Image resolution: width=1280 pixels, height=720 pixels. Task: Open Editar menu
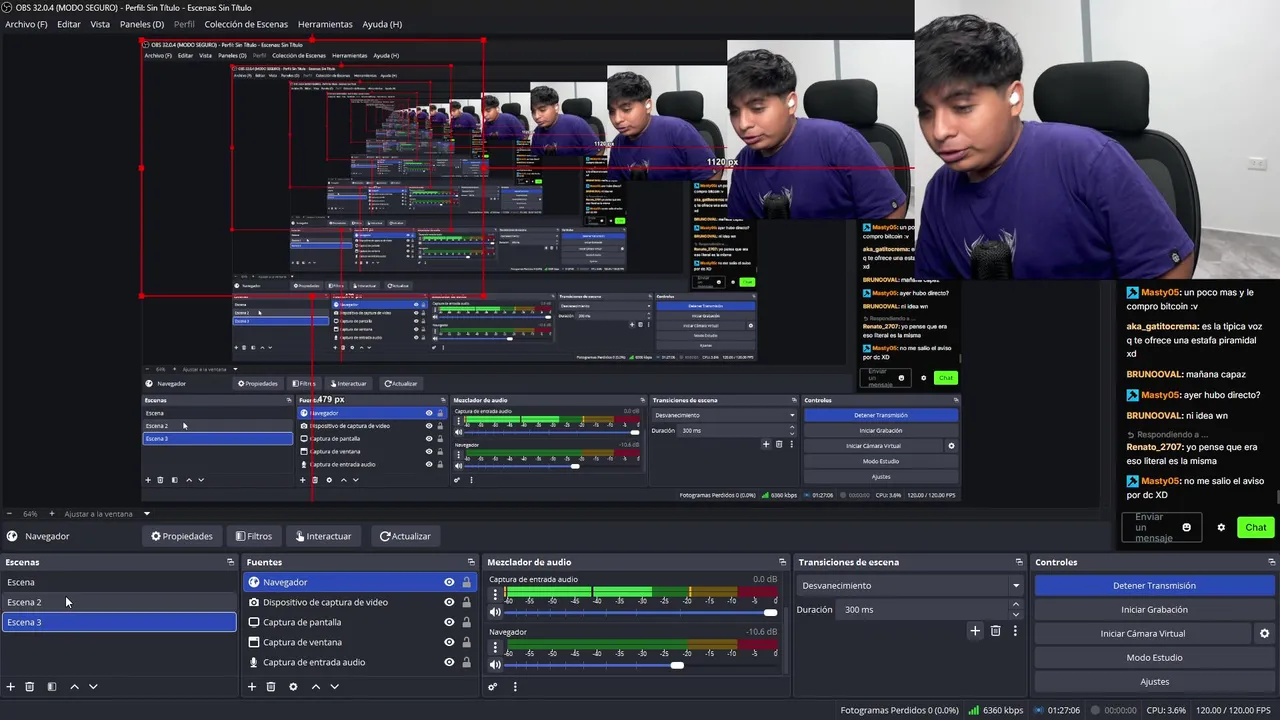(69, 24)
